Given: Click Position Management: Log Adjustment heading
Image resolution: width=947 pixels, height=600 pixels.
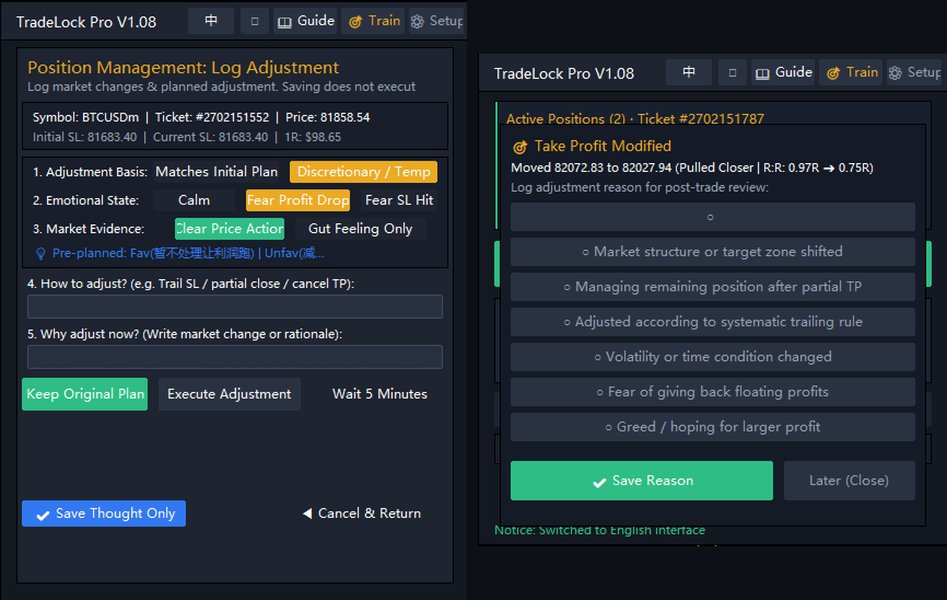Looking at the screenshot, I should pos(183,68).
